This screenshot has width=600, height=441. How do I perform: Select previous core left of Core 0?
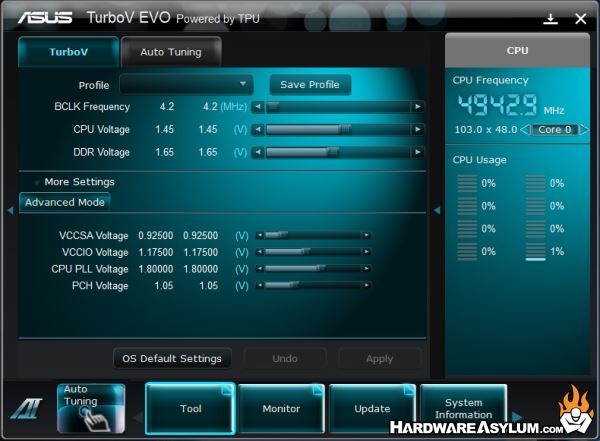pyautogui.click(x=525, y=130)
